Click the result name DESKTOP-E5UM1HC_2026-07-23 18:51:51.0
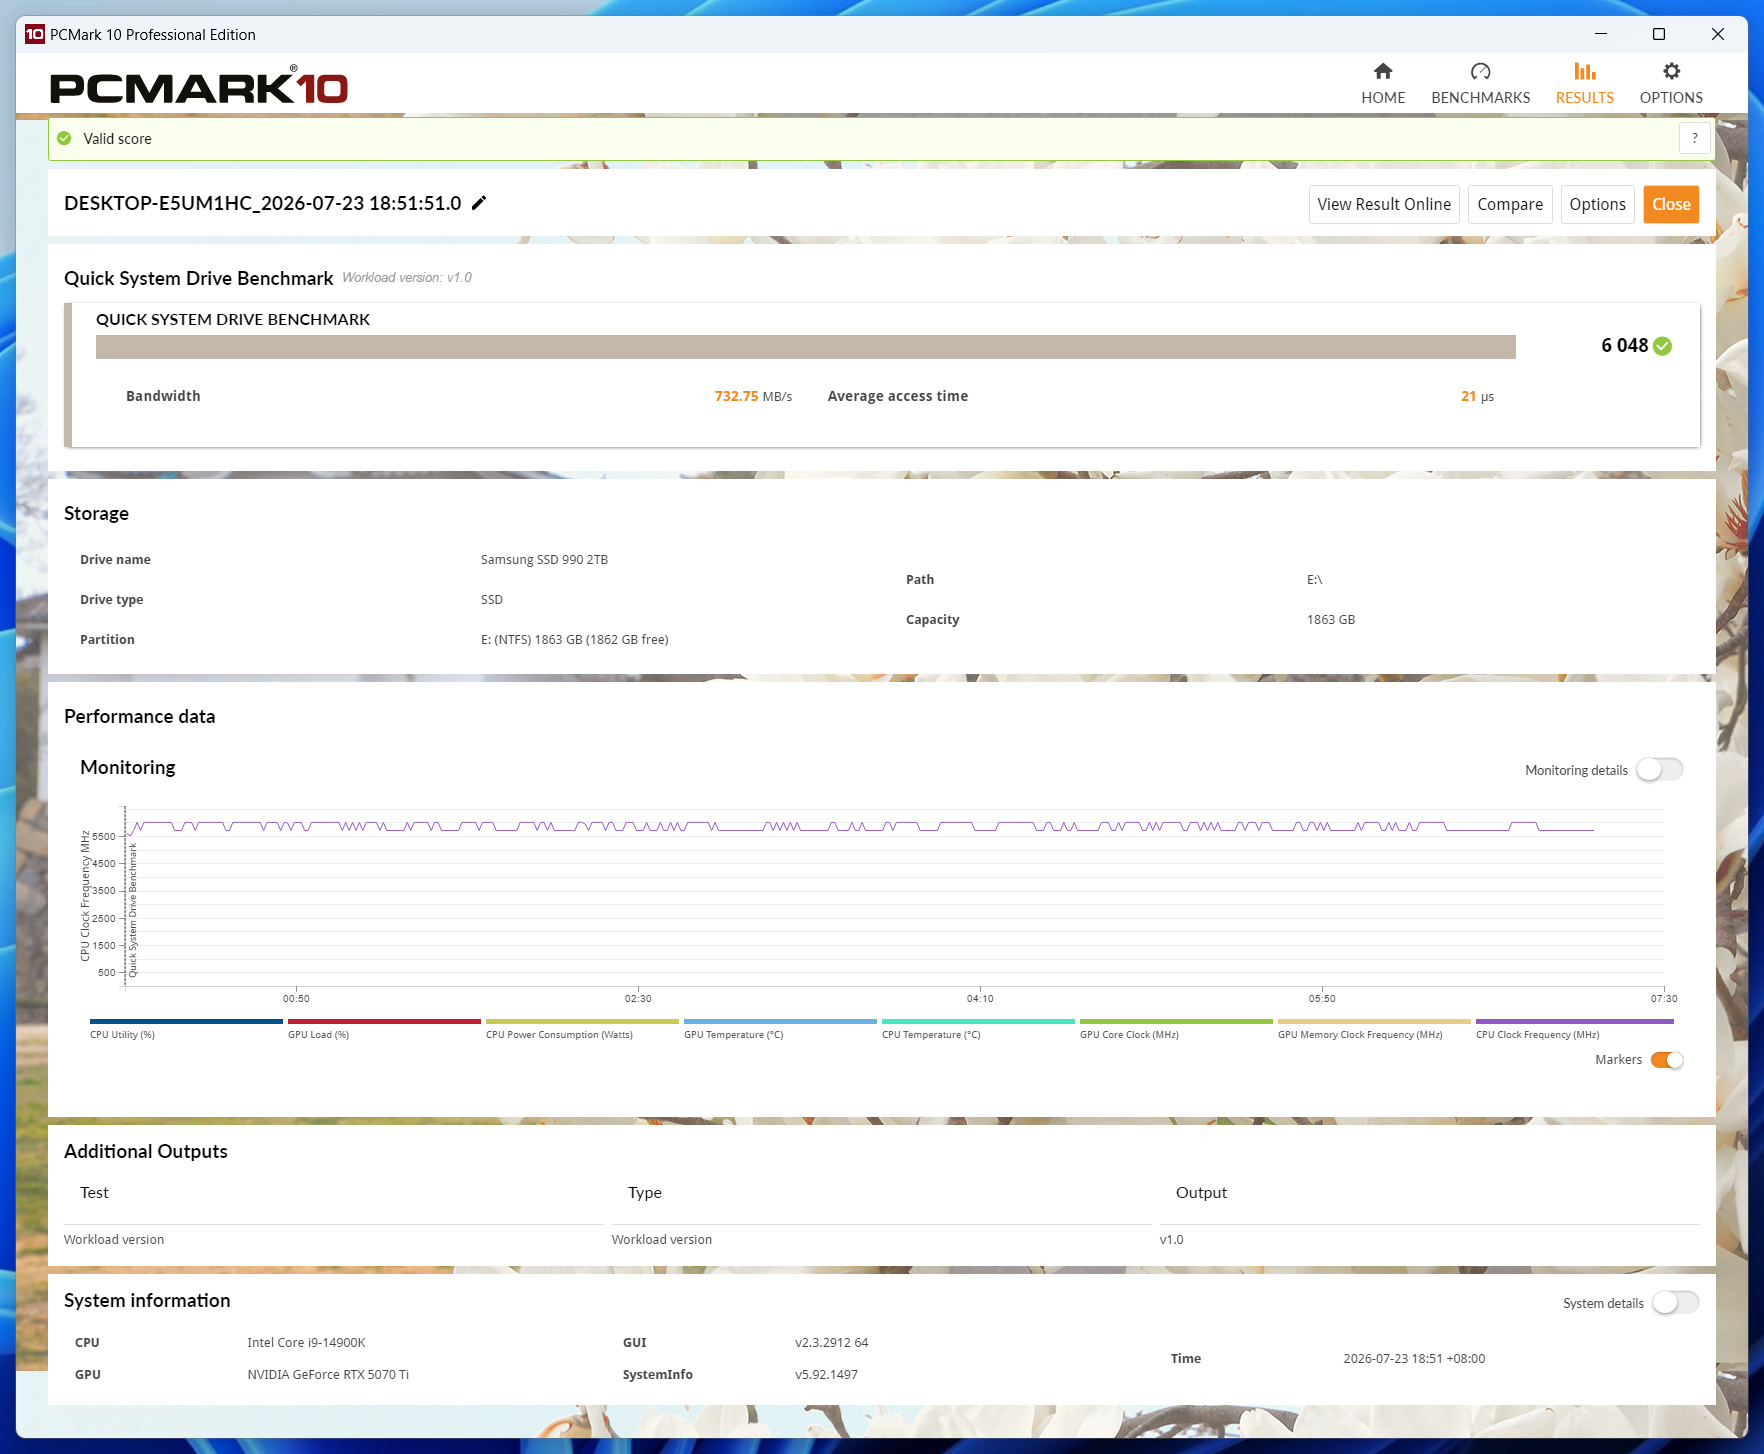Screen dimensions: 1764x1454 263,203
